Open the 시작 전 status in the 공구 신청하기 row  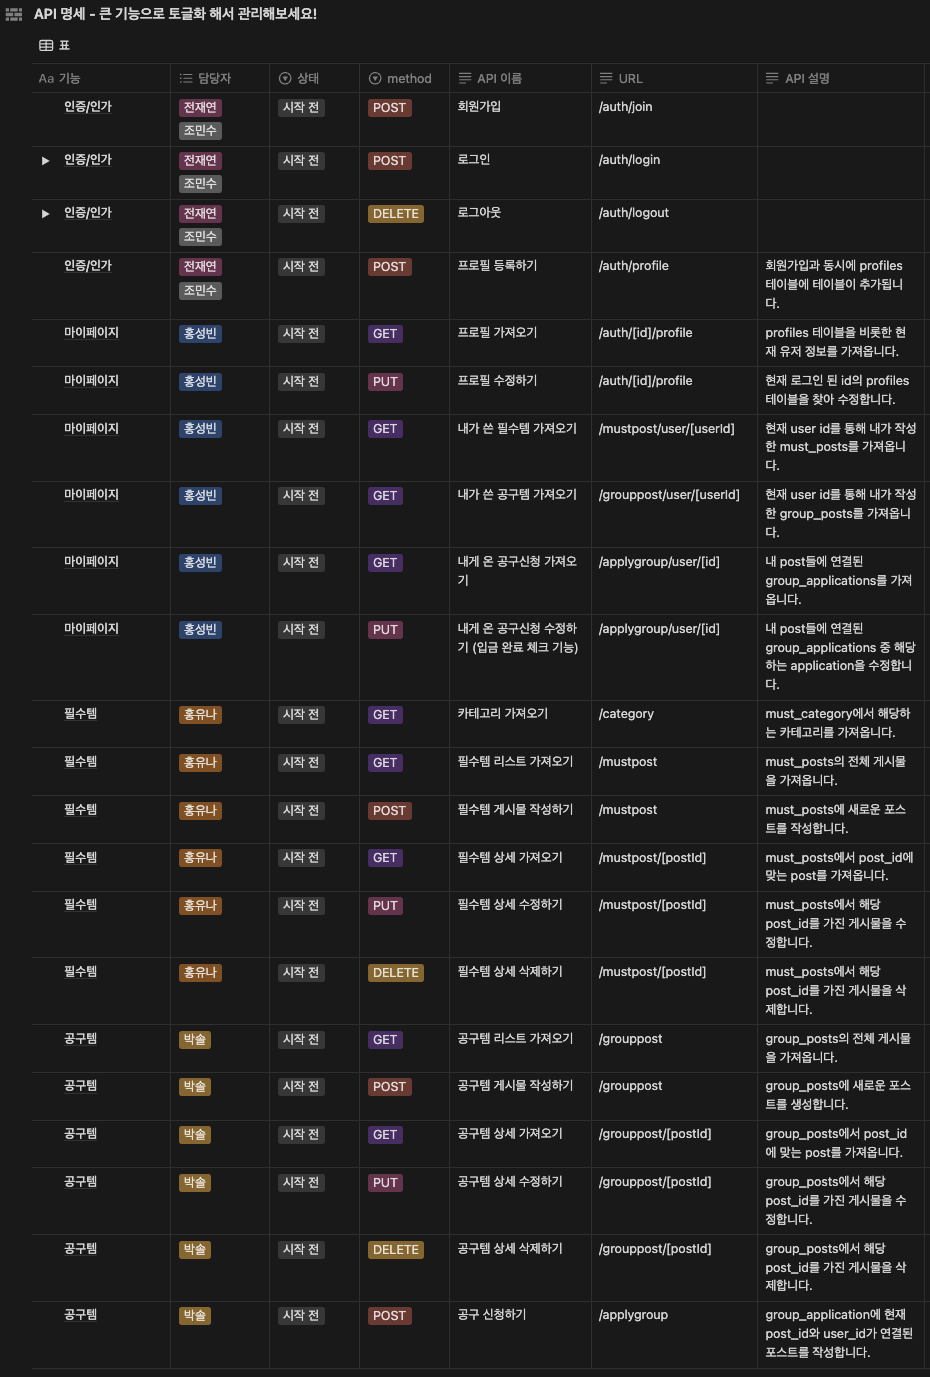tap(301, 1316)
